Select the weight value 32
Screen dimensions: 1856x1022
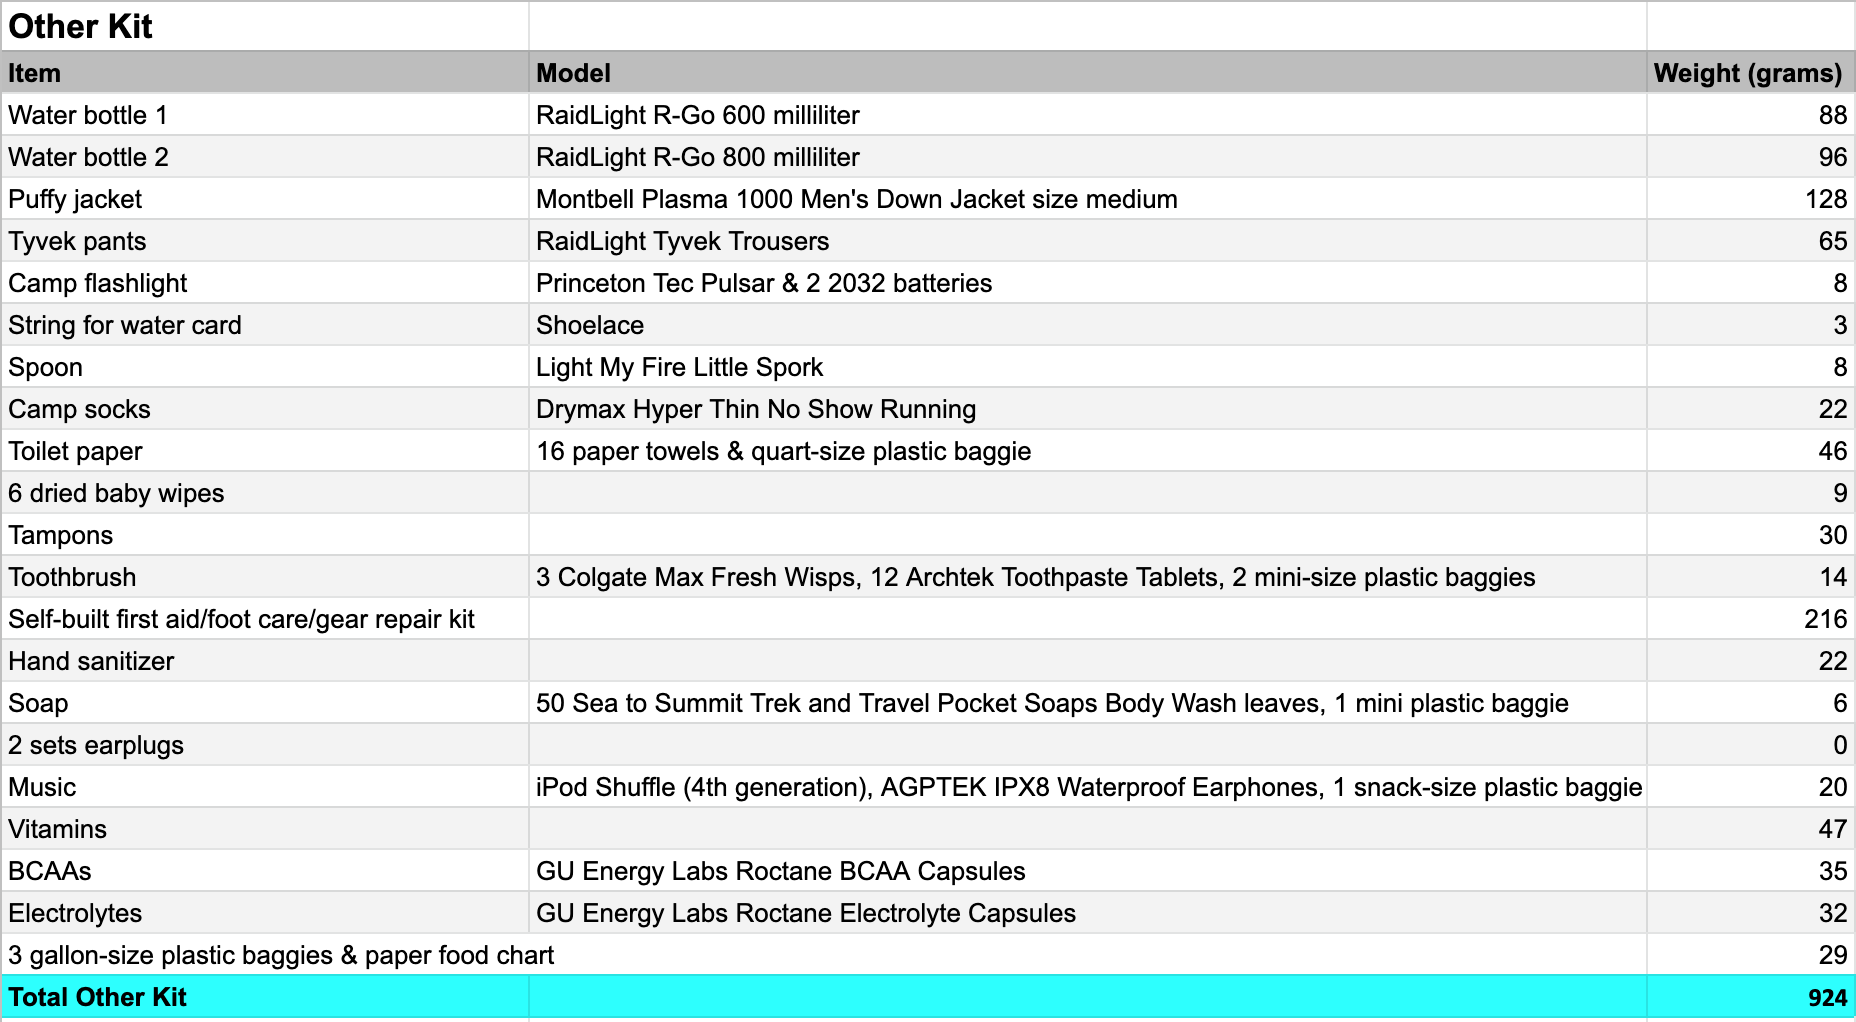pyautogui.click(x=1750, y=913)
